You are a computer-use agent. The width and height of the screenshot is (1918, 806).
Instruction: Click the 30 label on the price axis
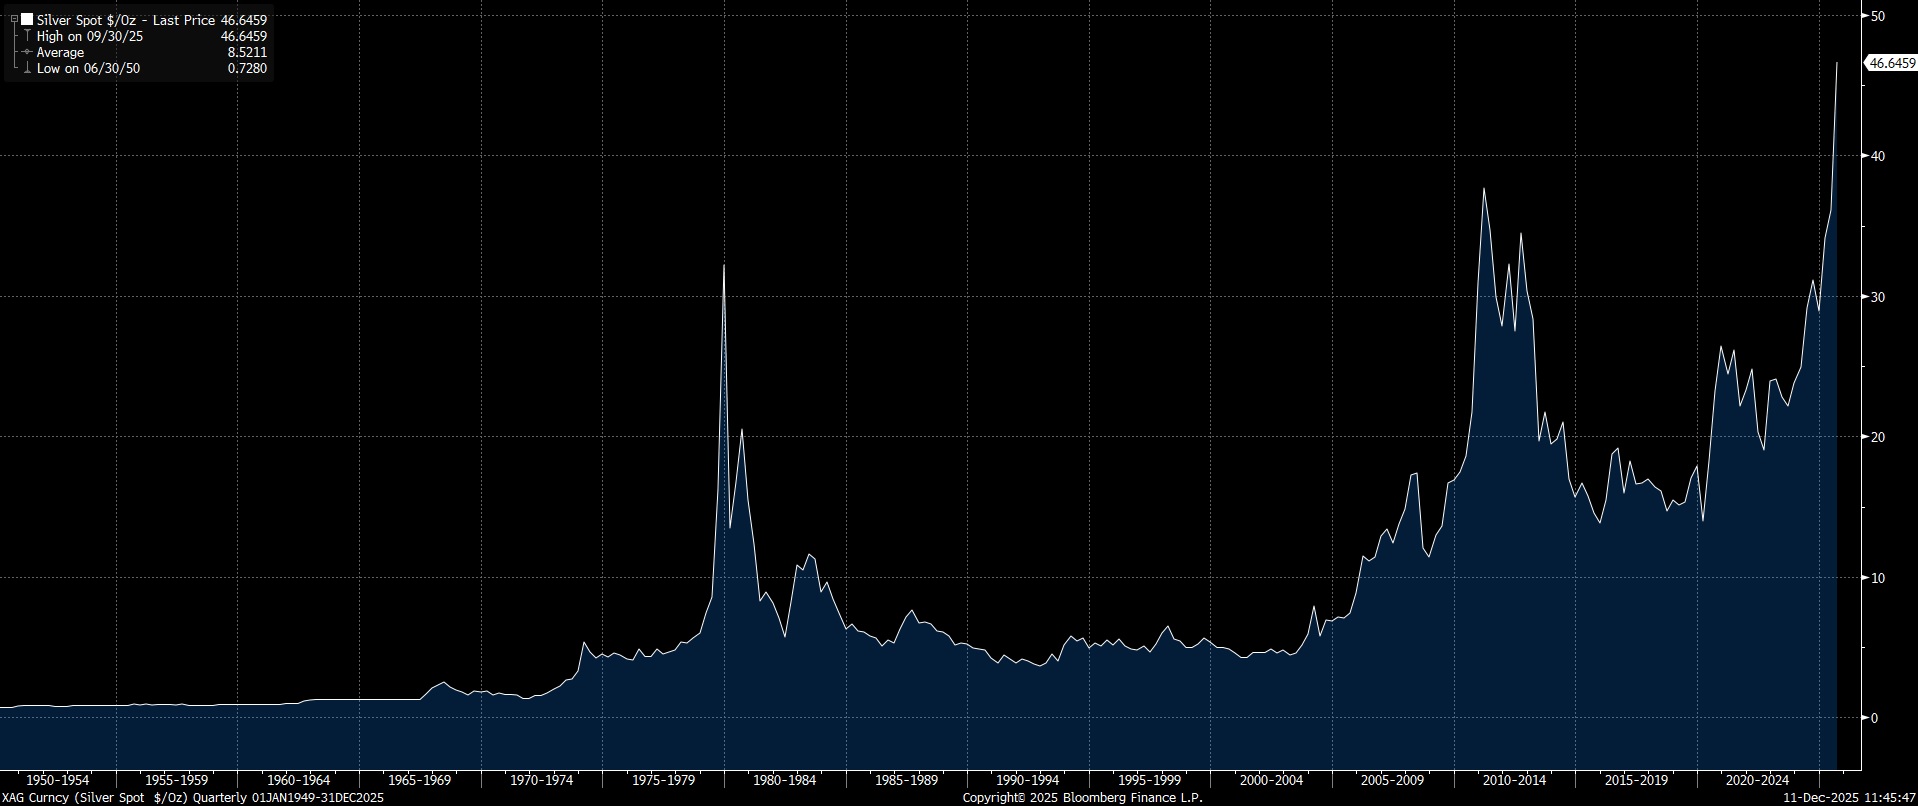[x=1877, y=297]
